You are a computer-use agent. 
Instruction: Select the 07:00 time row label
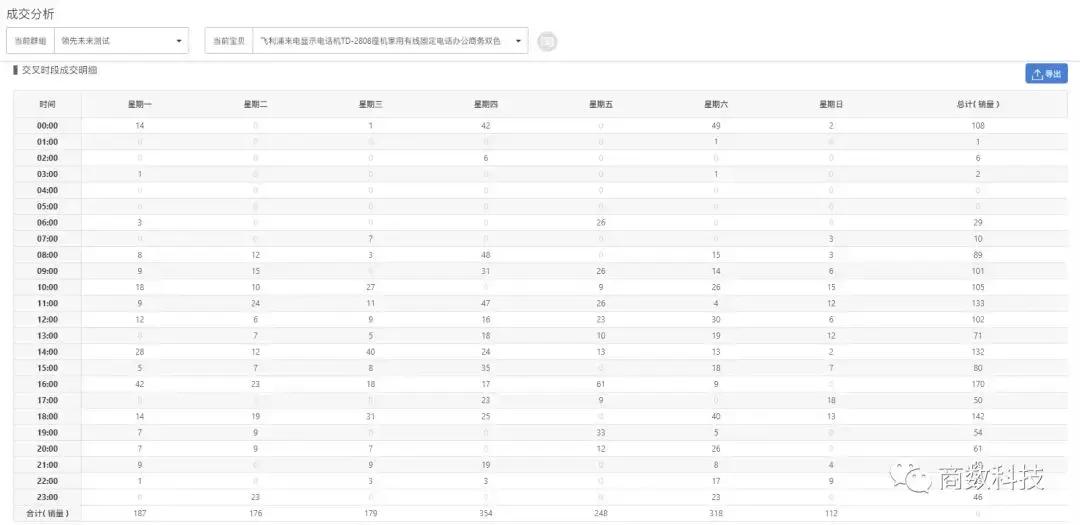point(48,239)
